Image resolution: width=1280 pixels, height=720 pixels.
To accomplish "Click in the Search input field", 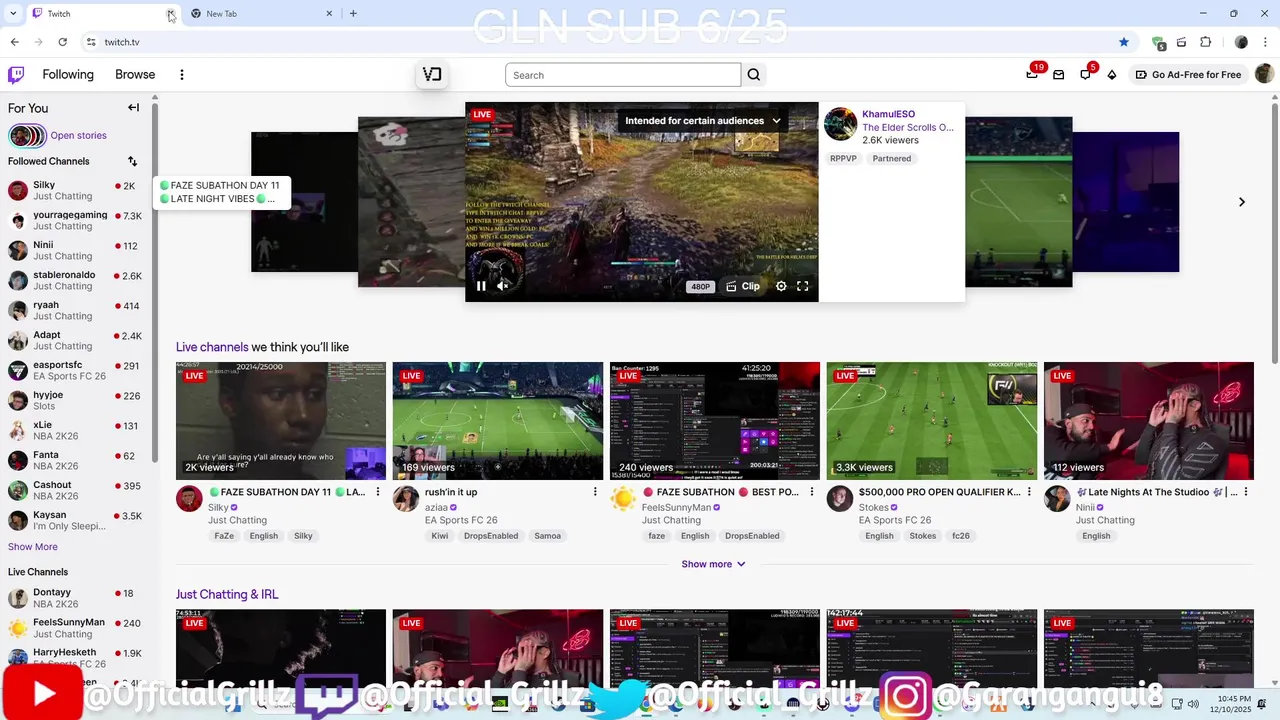I will [623, 75].
